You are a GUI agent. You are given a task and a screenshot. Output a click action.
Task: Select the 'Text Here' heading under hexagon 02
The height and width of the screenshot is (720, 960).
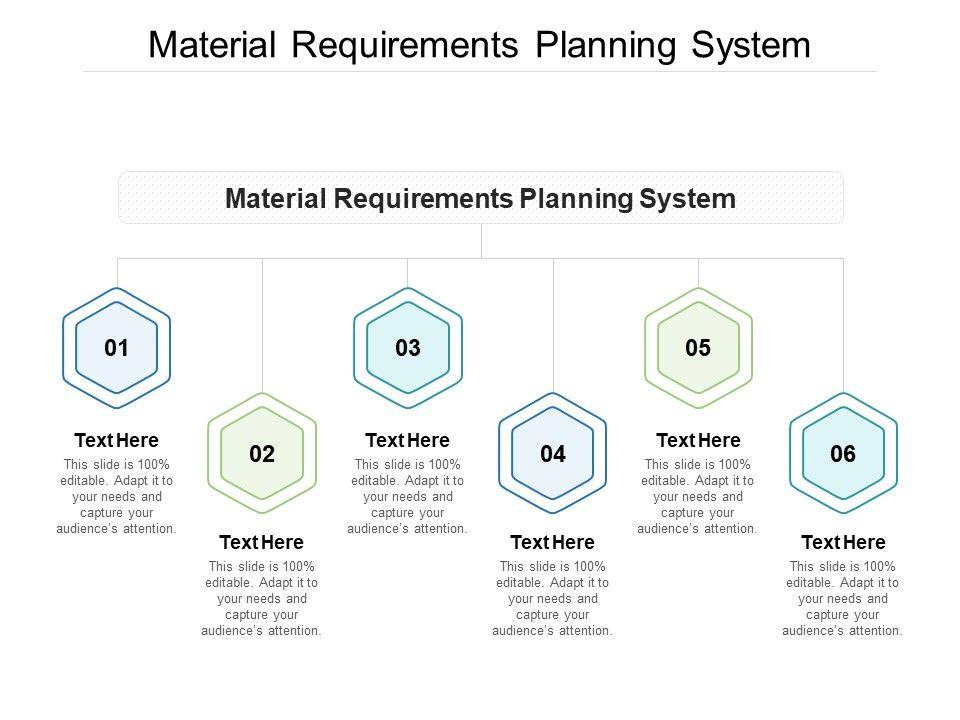(x=261, y=543)
